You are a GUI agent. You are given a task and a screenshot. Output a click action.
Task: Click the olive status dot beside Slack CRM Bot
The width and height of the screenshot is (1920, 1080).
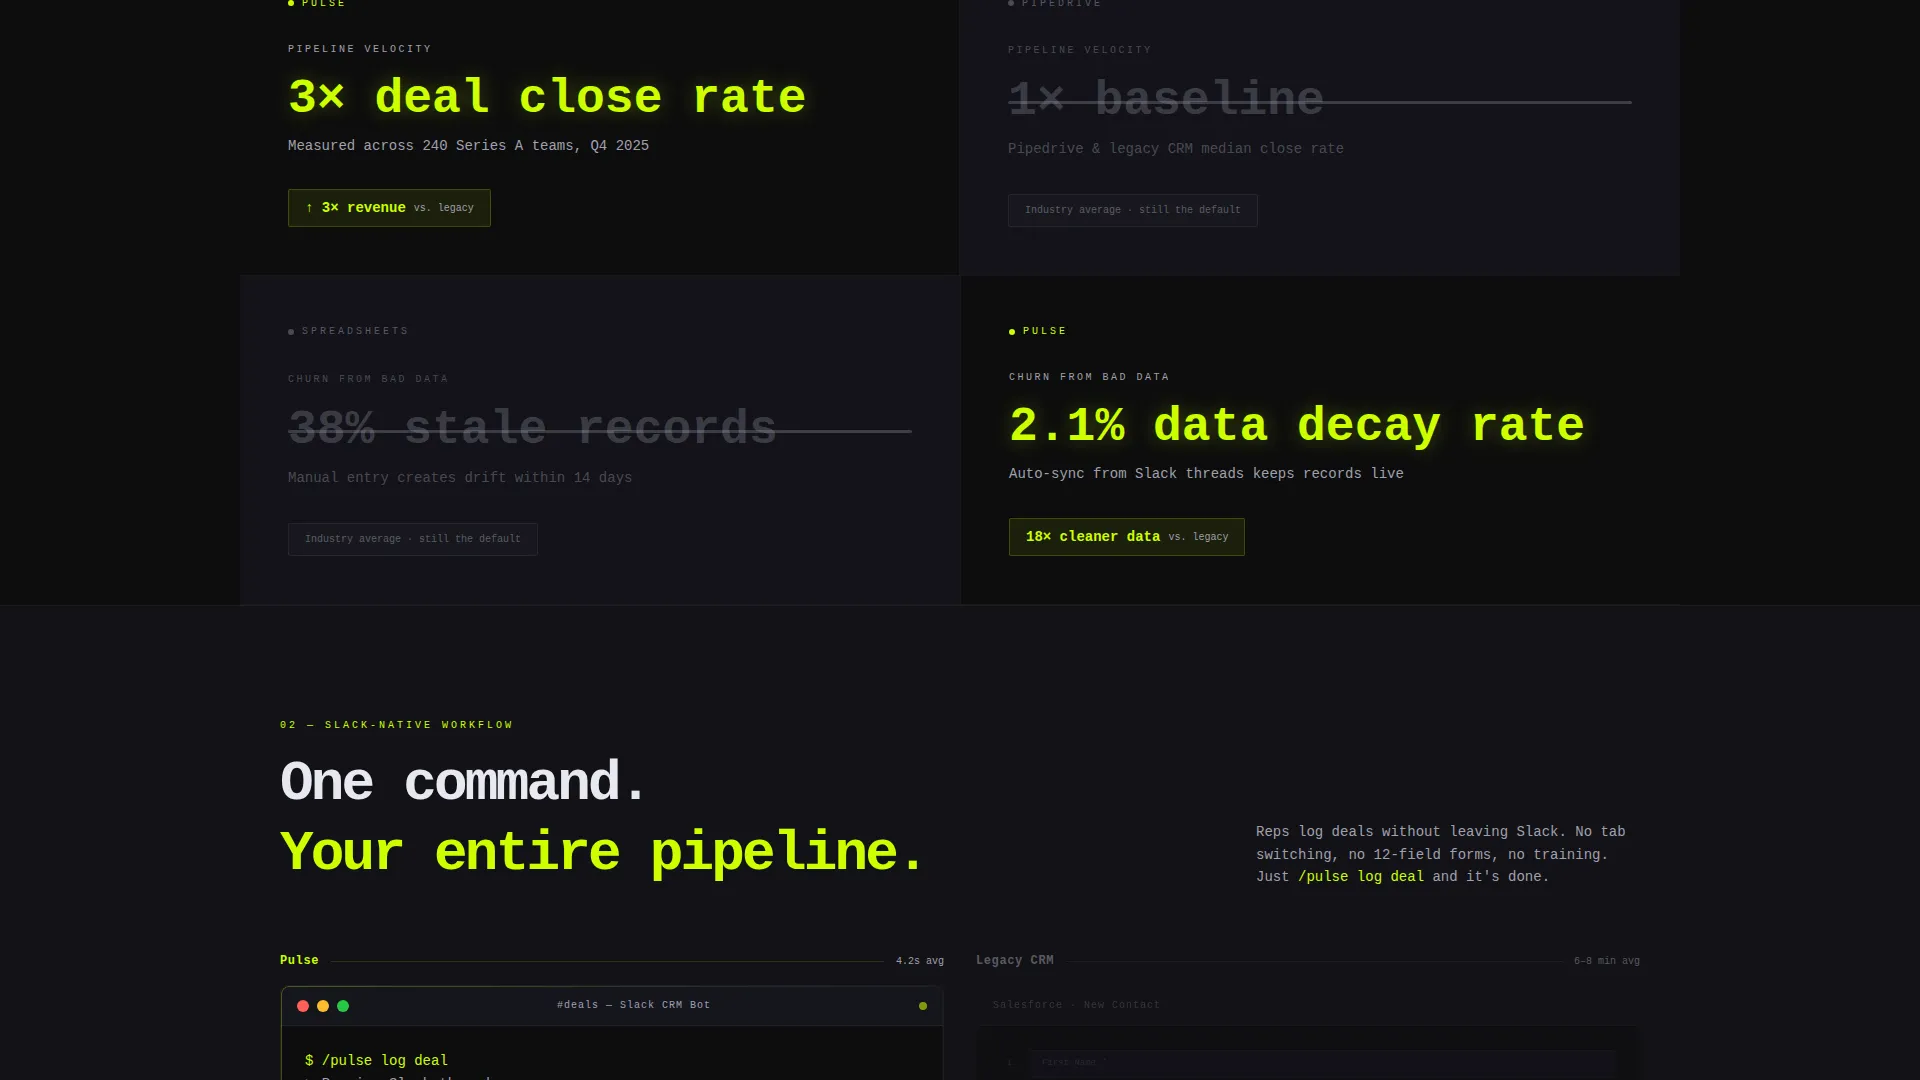(923, 1006)
